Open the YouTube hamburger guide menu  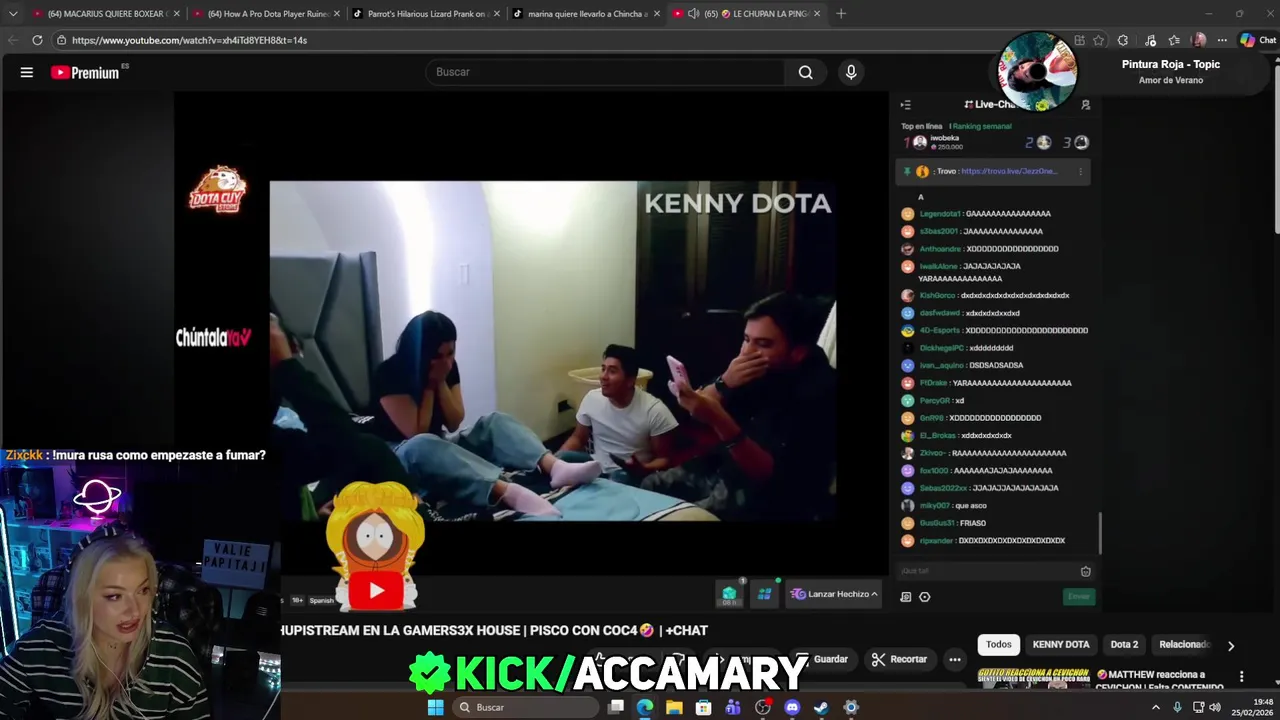[x=27, y=72]
